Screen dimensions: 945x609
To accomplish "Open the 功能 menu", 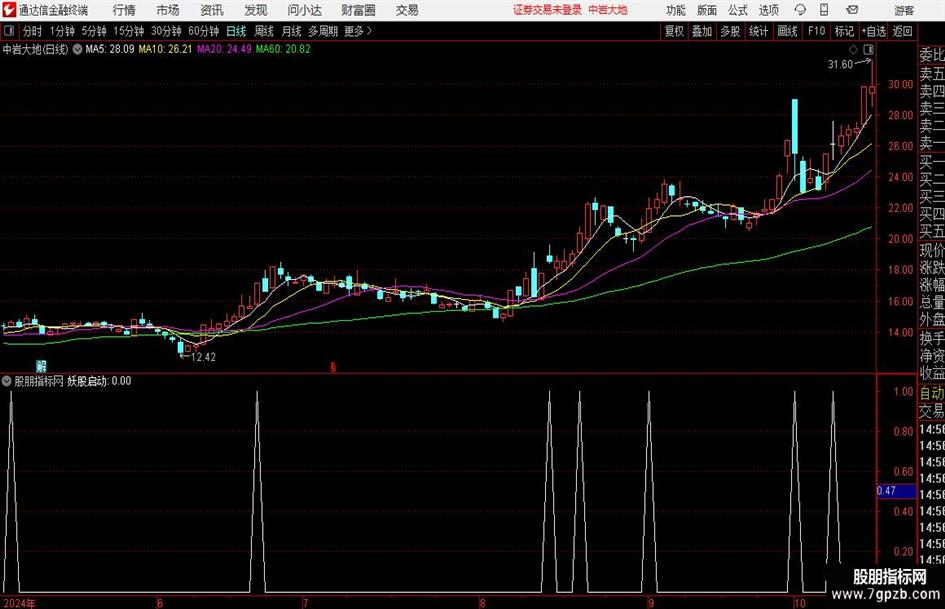I will point(676,10).
